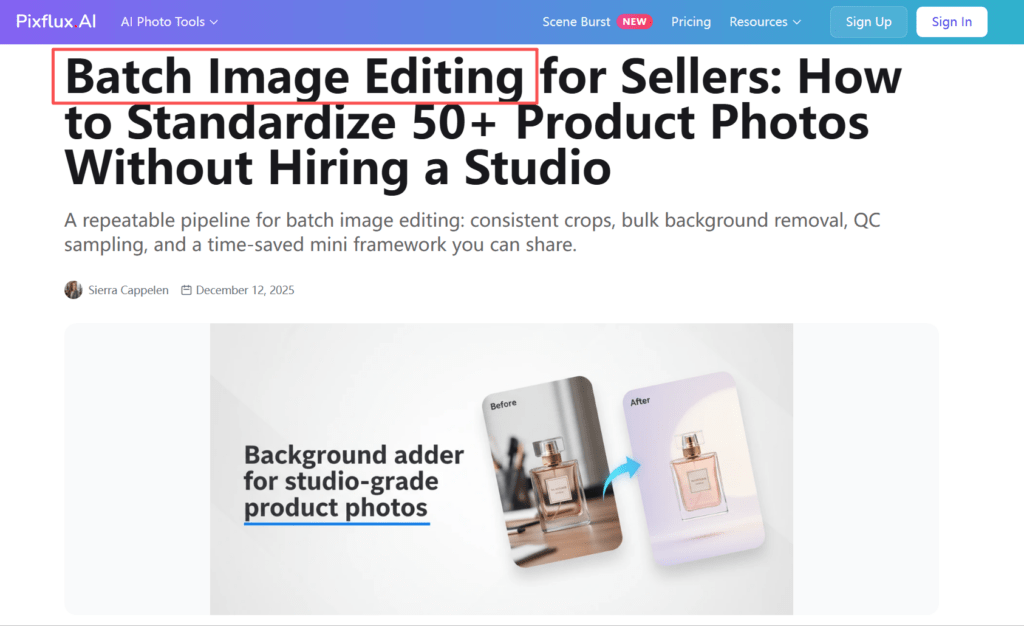This screenshot has width=1024, height=626.
Task: Click the Before perfume photo card
Action: [552, 471]
